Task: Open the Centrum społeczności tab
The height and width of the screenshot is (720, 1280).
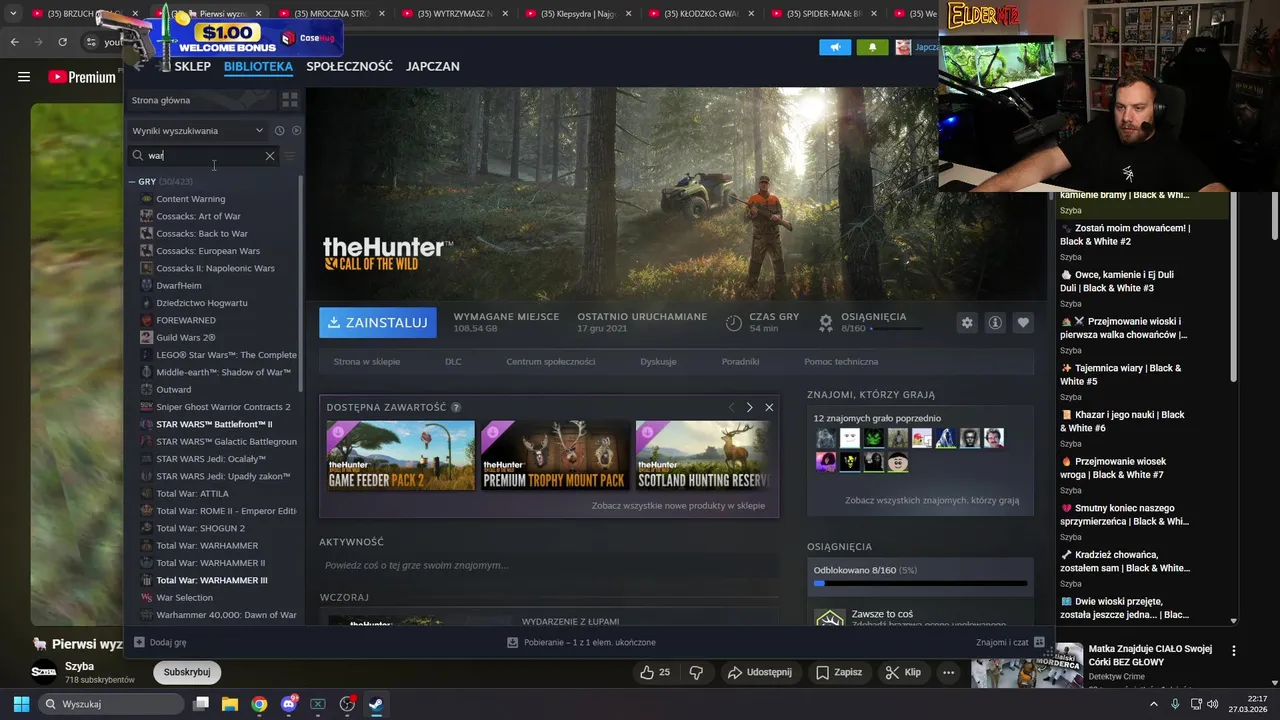Action: [550, 362]
